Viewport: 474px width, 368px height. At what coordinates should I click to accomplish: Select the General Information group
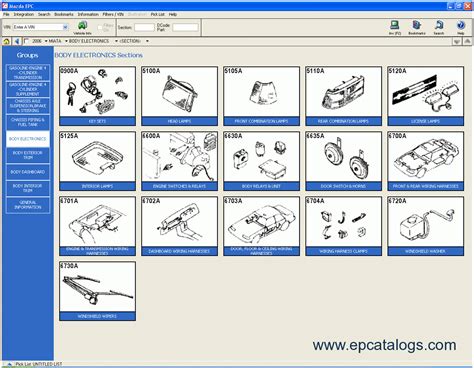[x=28, y=205]
